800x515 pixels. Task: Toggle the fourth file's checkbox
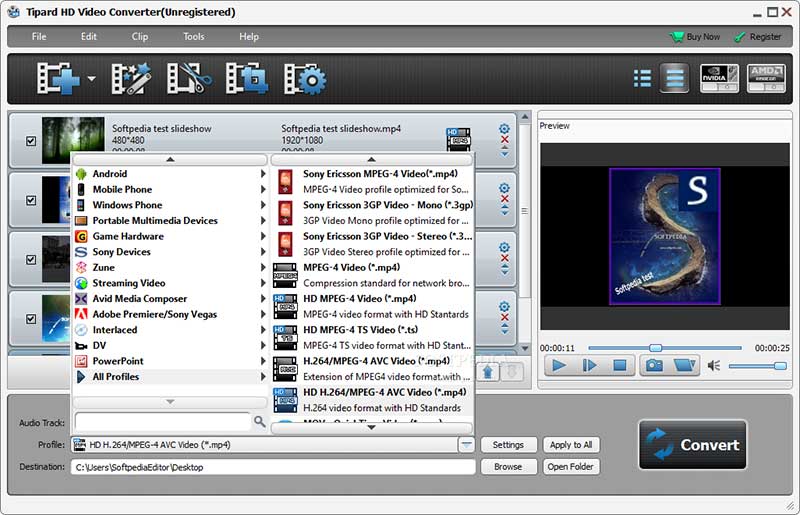[x=31, y=319]
